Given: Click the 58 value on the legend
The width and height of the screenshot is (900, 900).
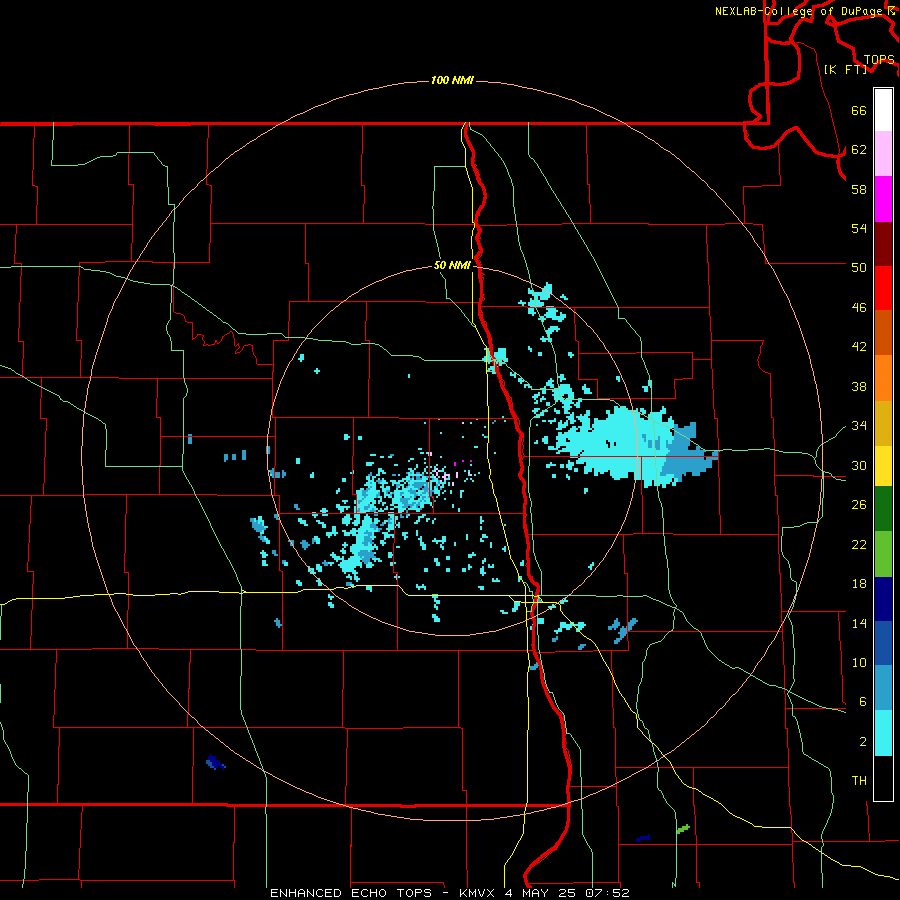Looking at the screenshot, I should click(x=859, y=189).
